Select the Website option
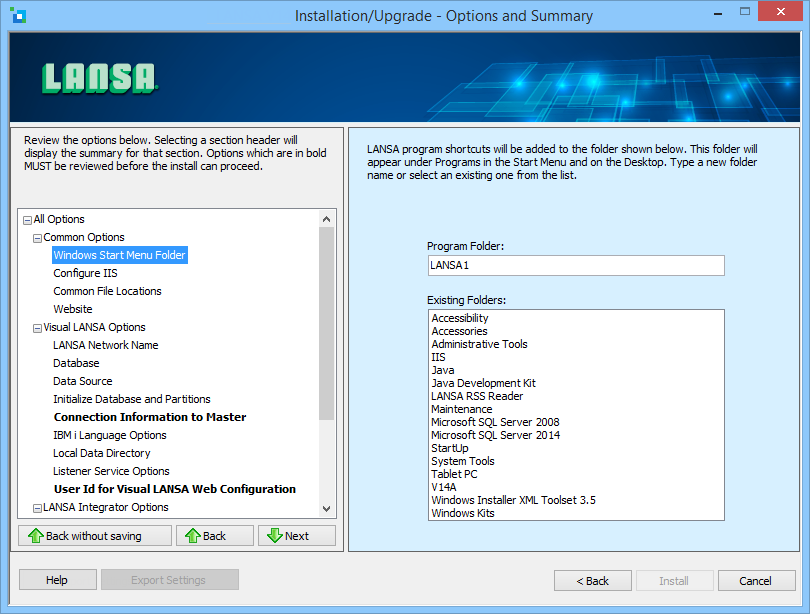810x614 pixels. (x=73, y=309)
